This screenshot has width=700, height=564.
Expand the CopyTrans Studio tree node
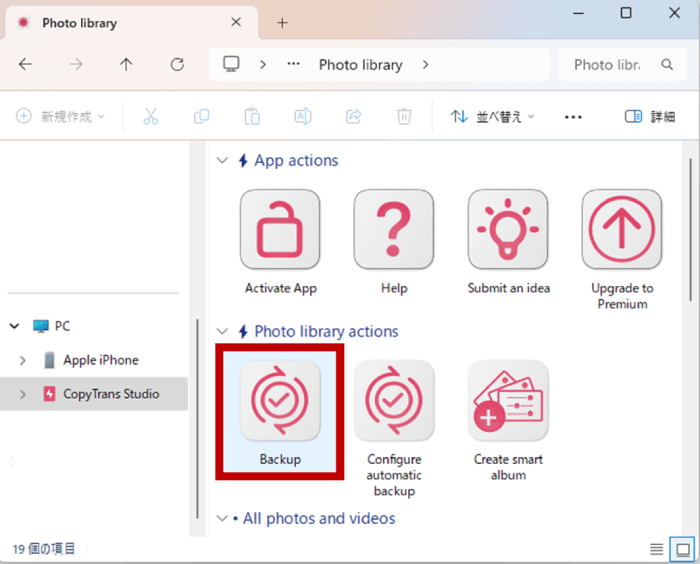tap(23, 394)
